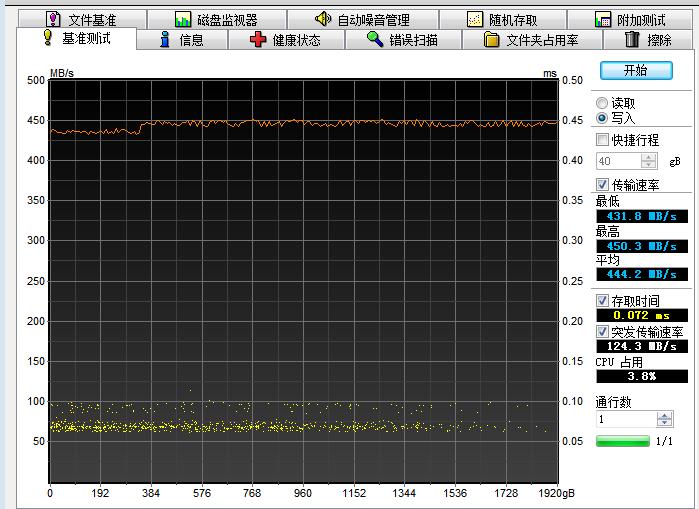
Task: Select the 写入 (write) radio button
Action: click(602, 118)
